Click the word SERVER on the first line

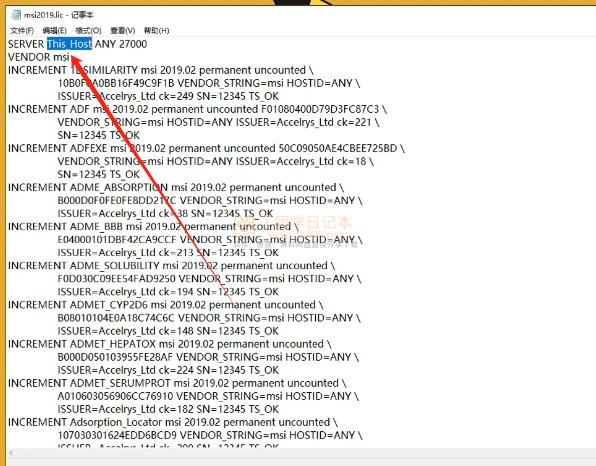(x=26, y=44)
